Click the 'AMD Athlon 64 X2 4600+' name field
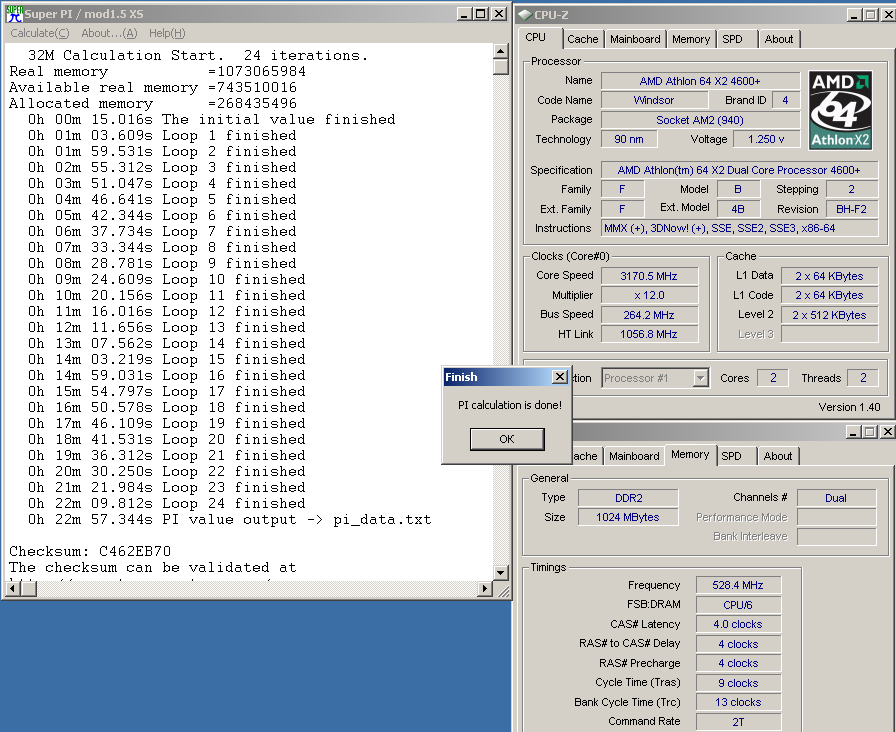 click(700, 81)
